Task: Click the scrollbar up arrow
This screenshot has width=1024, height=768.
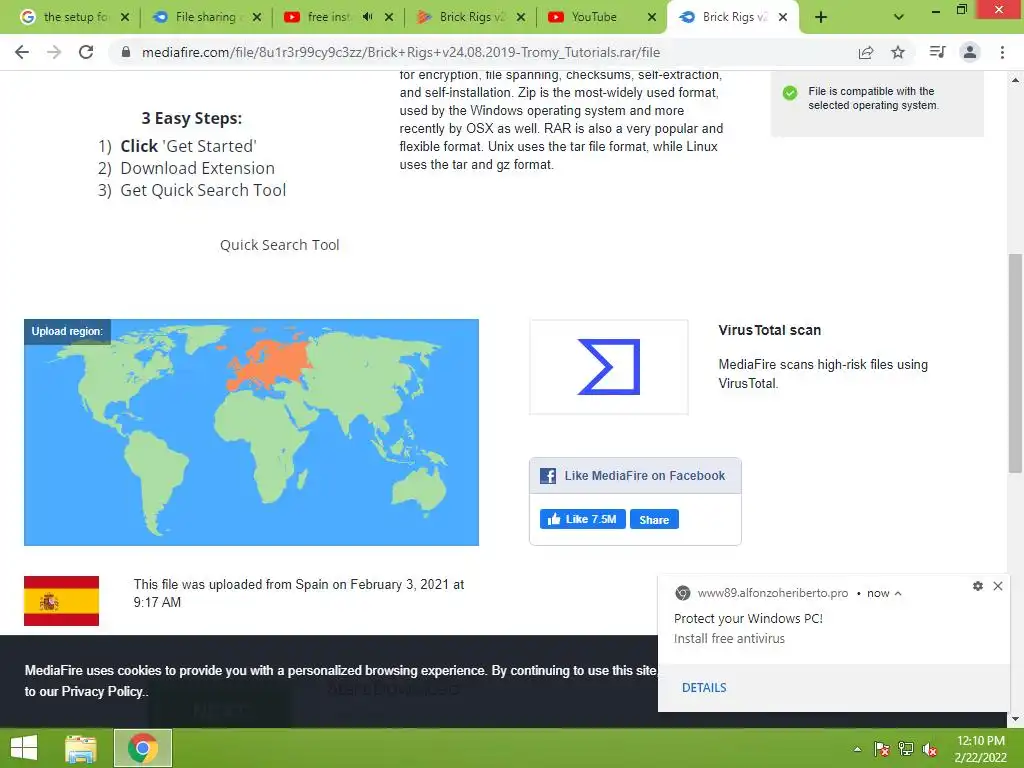Action: tap(1015, 80)
